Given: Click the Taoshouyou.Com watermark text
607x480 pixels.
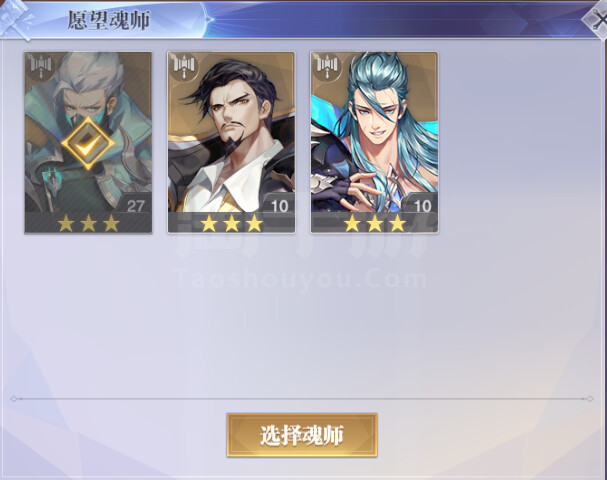Looking at the screenshot, I should click(x=301, y=279).
